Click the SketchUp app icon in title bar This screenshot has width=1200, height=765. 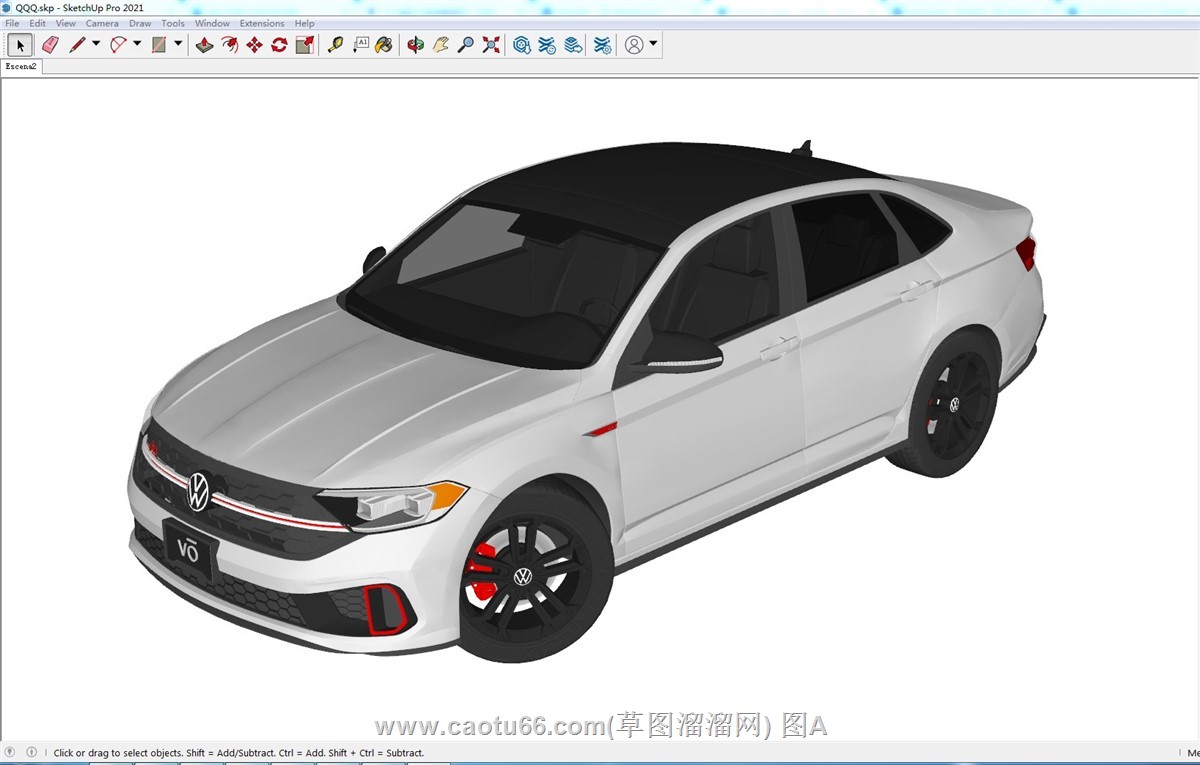click(7, 7)
